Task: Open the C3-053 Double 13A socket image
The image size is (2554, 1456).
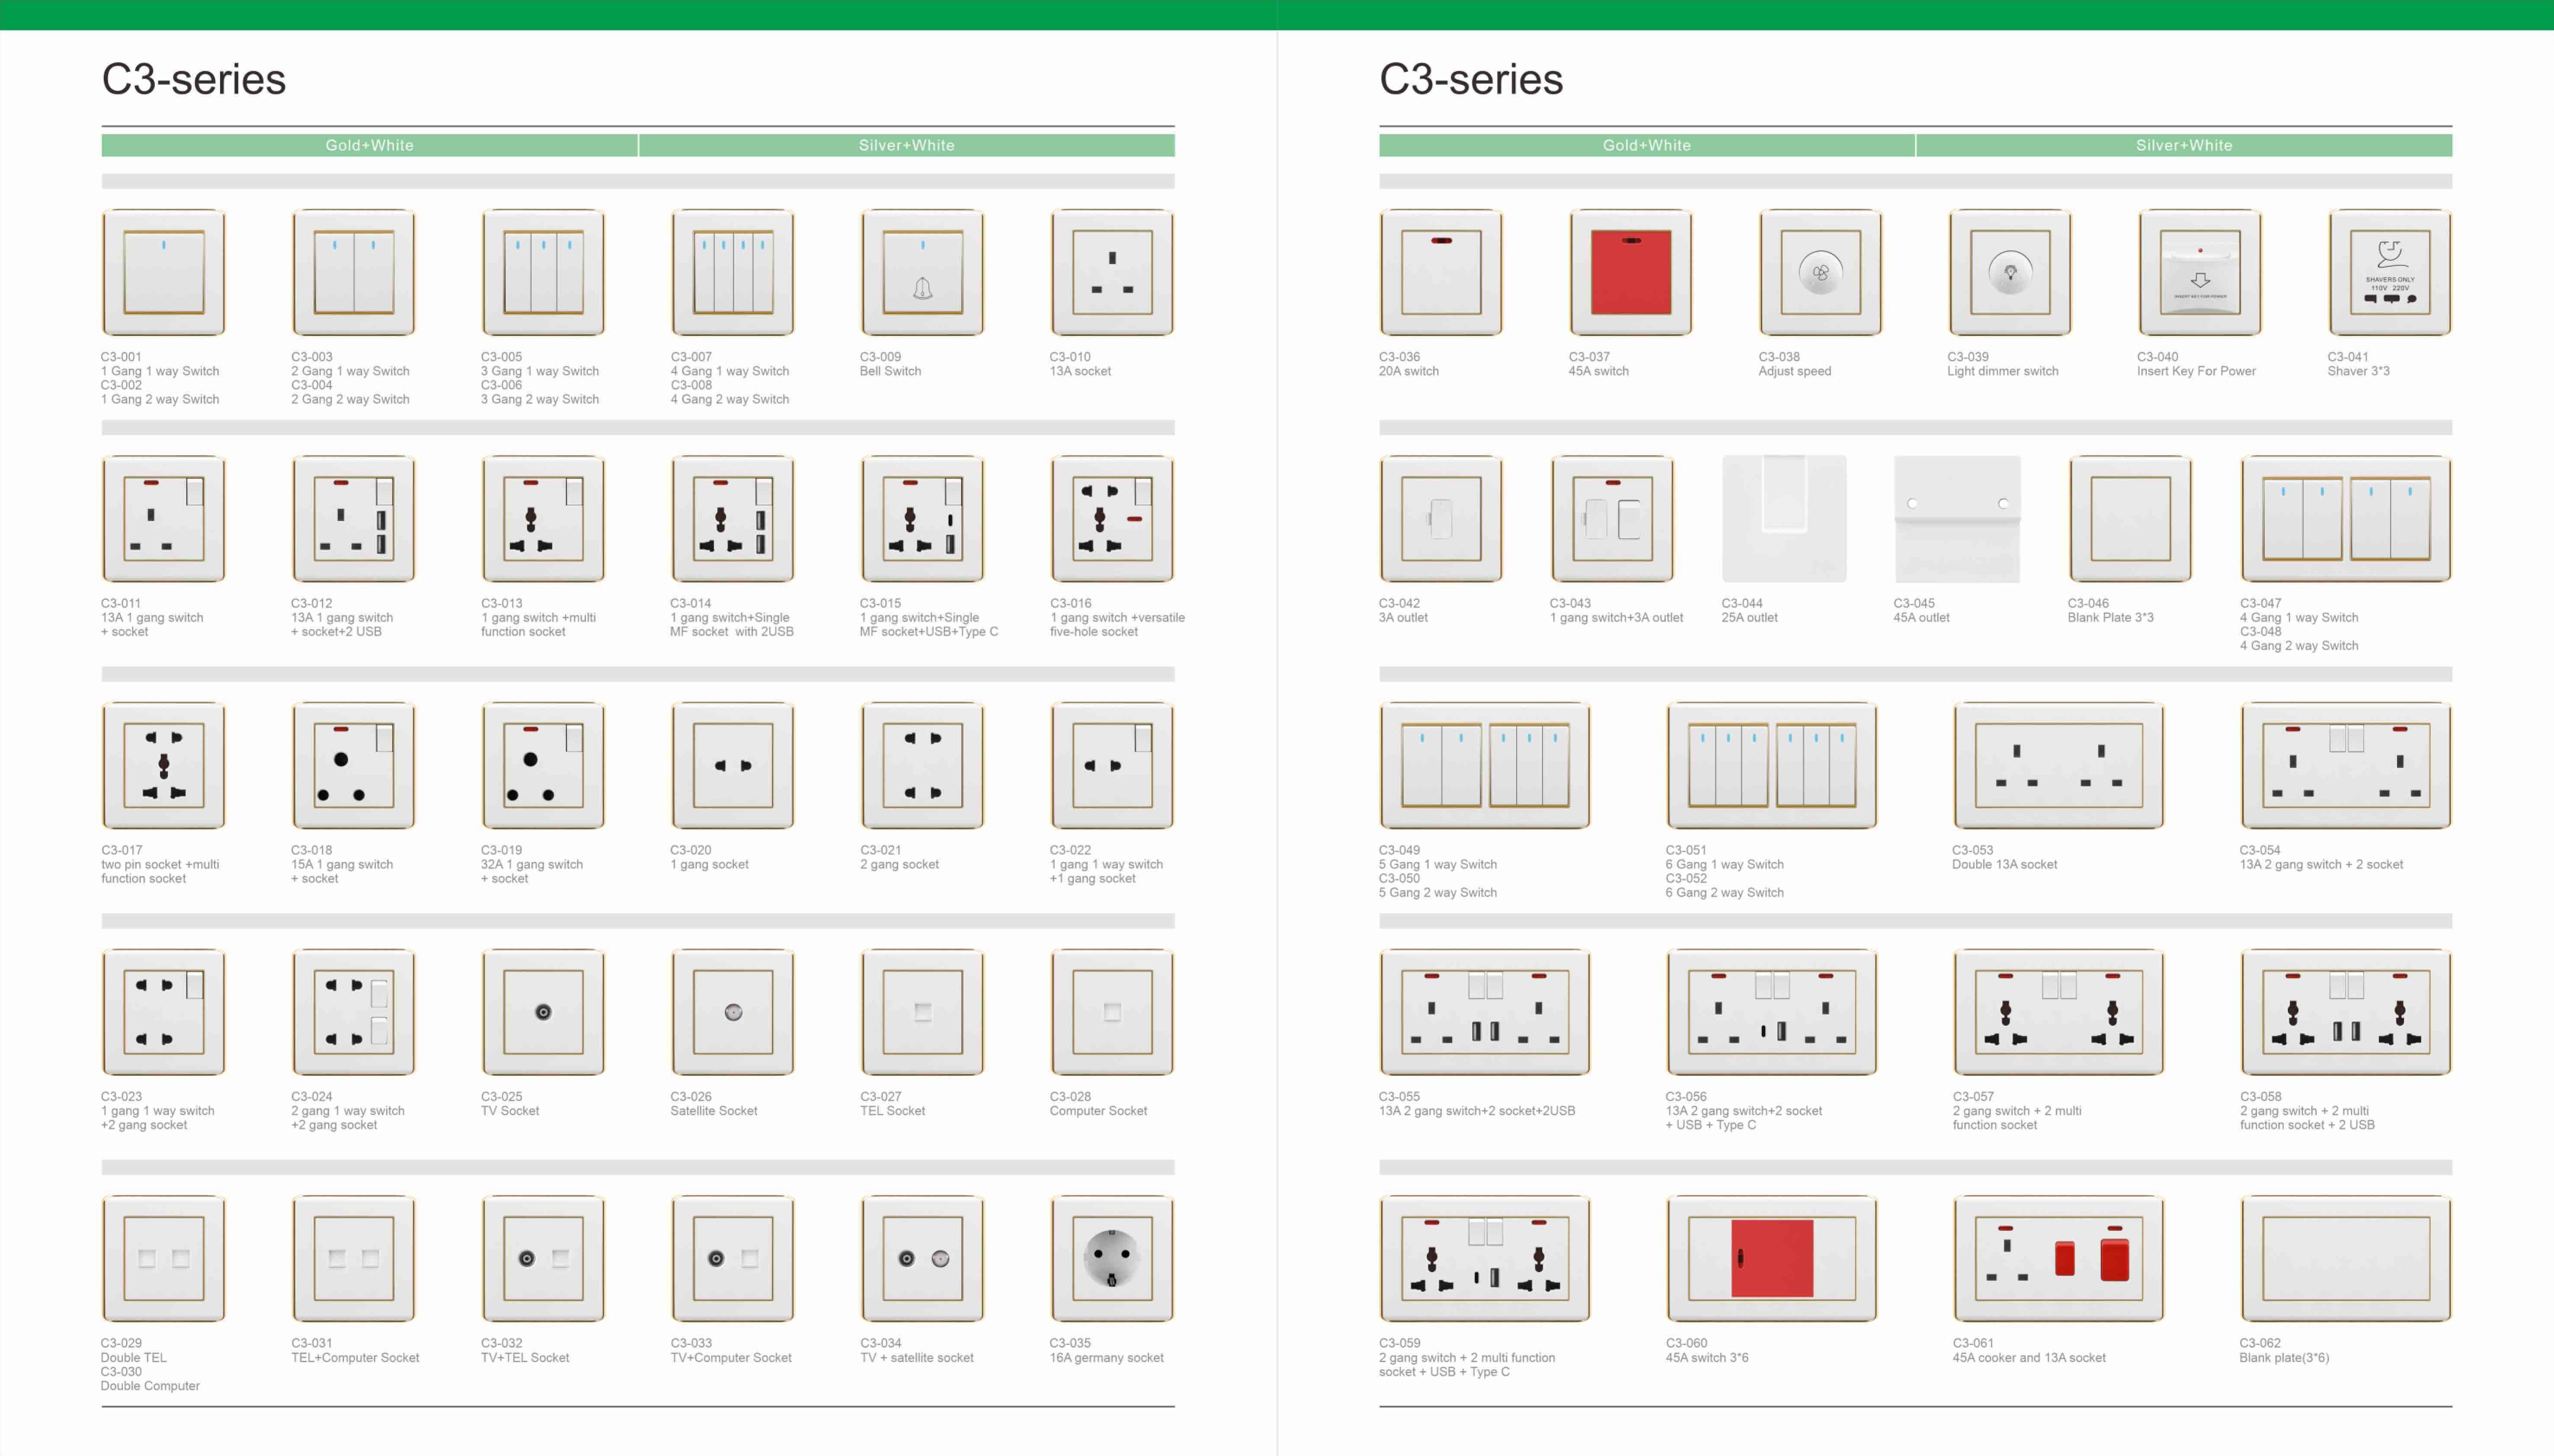Action: click(2059, 766)
